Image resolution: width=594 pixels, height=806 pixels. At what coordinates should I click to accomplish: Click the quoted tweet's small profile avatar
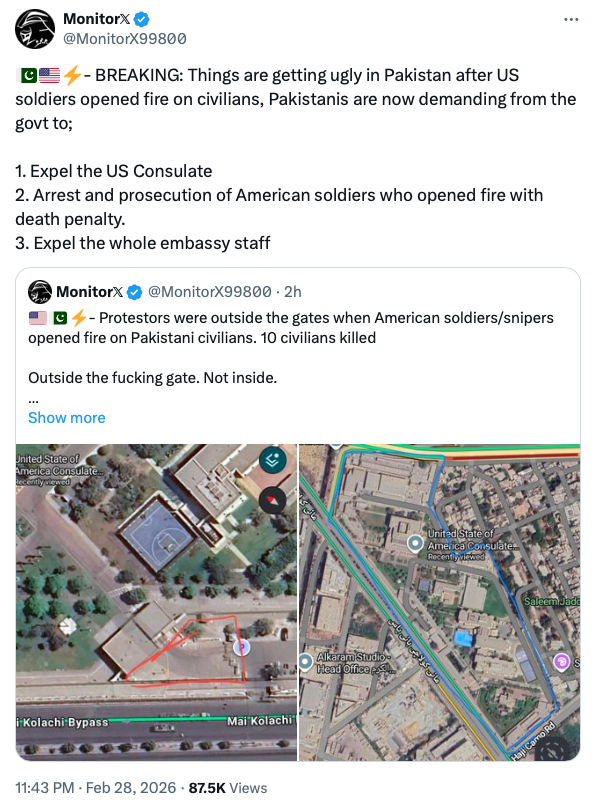pyautogui.click(x=40, y=292)
